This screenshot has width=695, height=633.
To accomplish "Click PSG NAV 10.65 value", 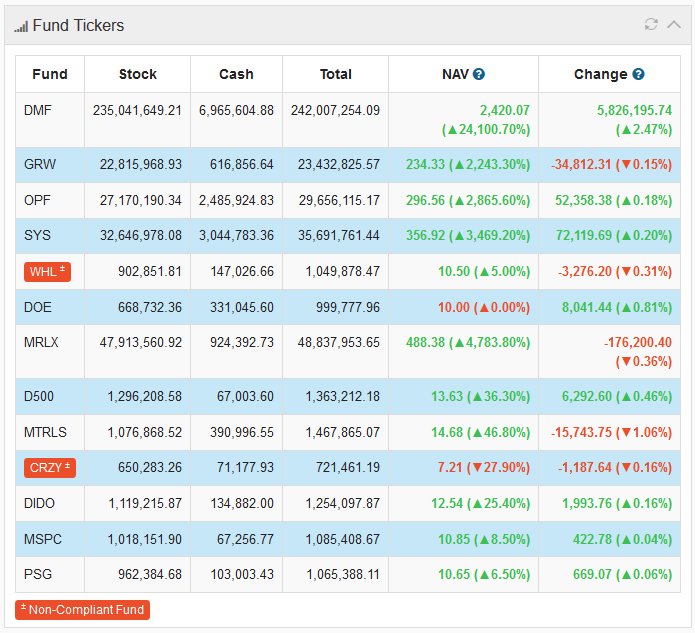I will (x=454, y=575).
